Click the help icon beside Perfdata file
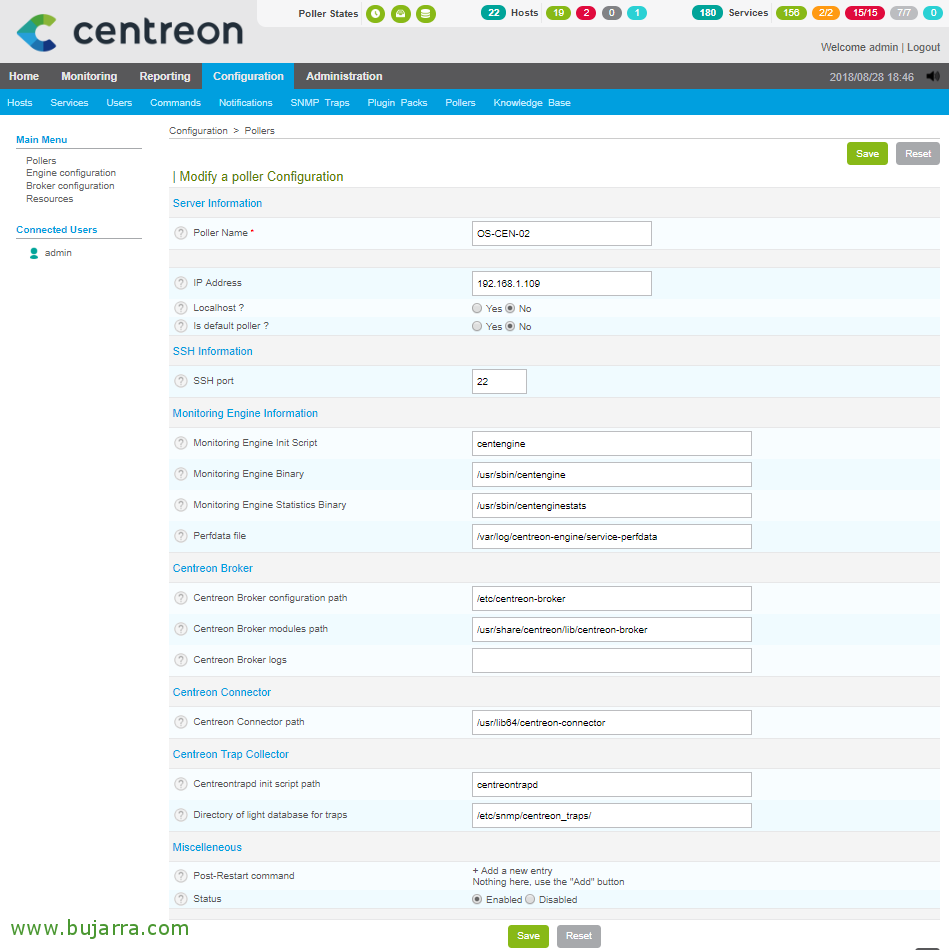Screen dimensions: 949x950 click(x=181, y=536)
